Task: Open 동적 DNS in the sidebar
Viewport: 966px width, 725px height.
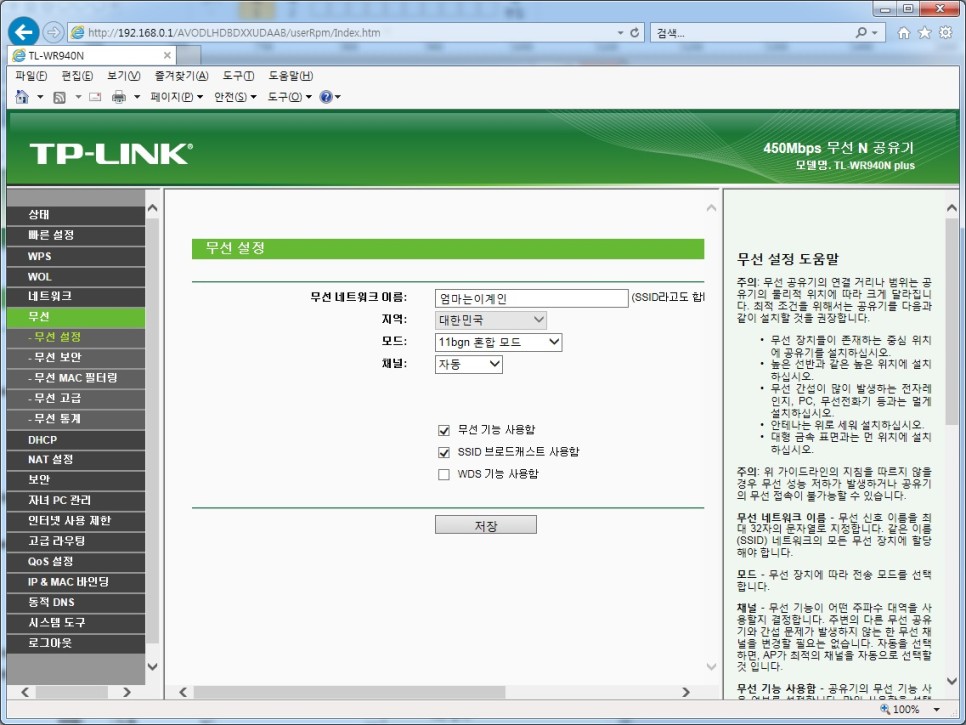Action: [76, 602]
